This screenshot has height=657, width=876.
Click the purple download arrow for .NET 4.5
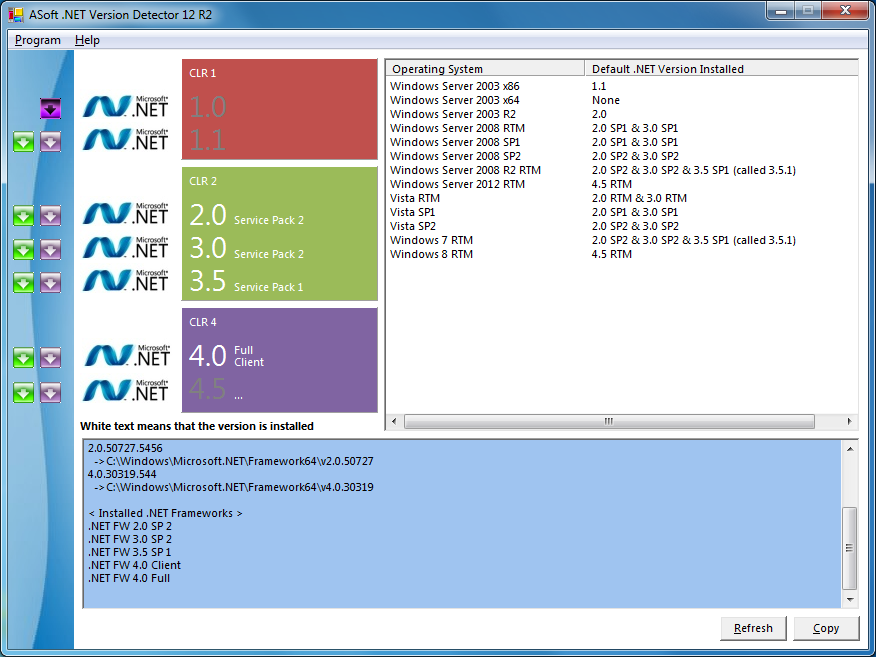pyautogui.click(x=50, y=393)
